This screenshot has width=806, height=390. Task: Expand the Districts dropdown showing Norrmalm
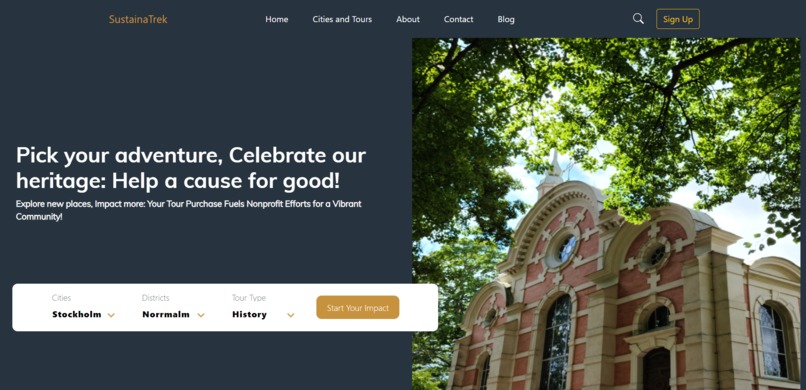[173, 314]
